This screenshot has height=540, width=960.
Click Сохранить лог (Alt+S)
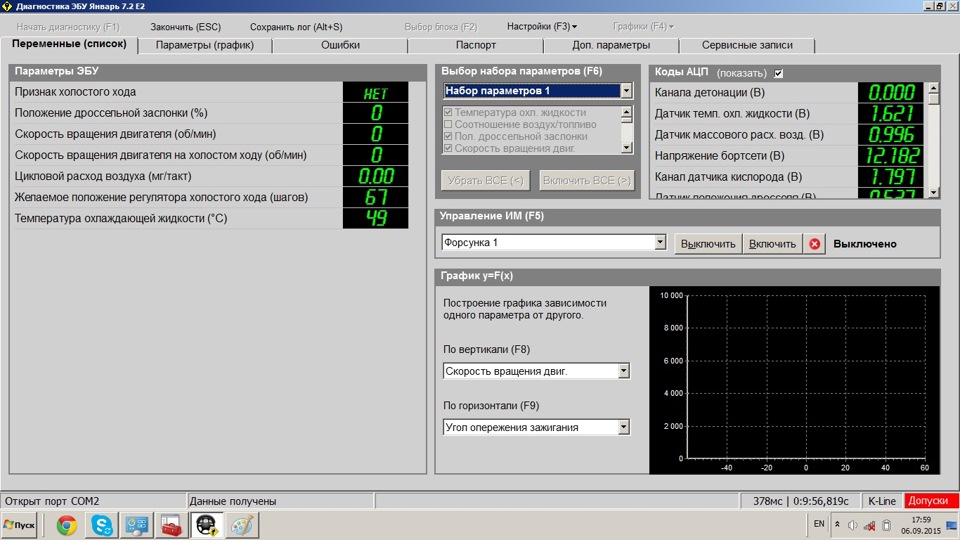296,27
